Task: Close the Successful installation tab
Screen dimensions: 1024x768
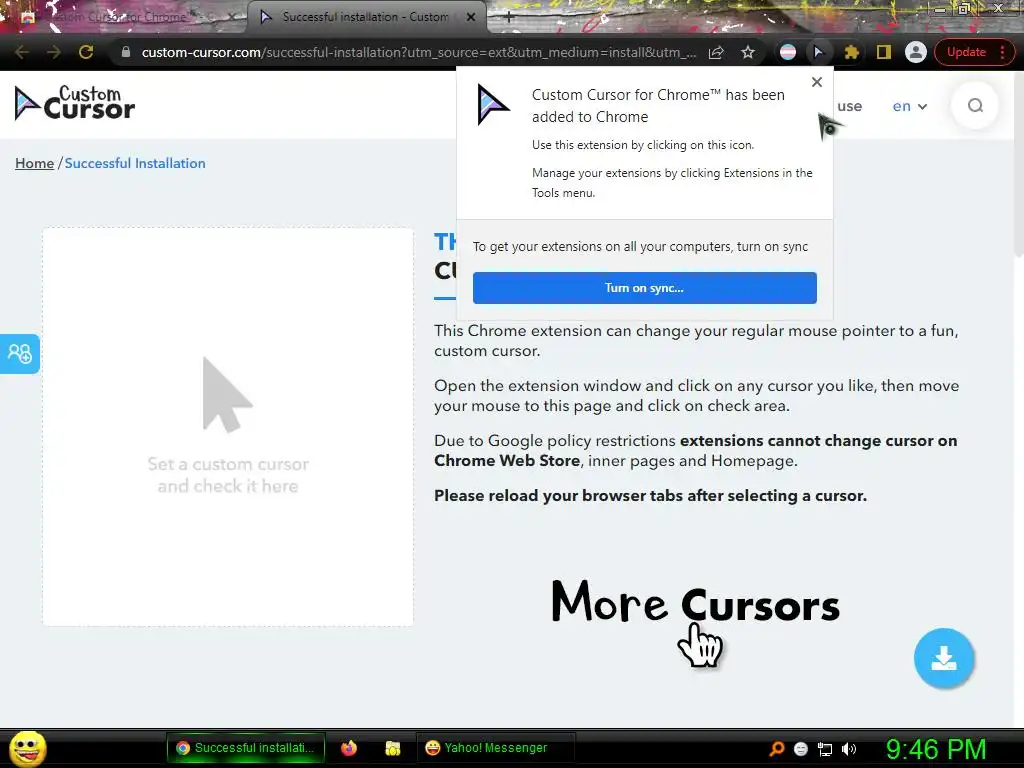Action: [x=471, y=17]
